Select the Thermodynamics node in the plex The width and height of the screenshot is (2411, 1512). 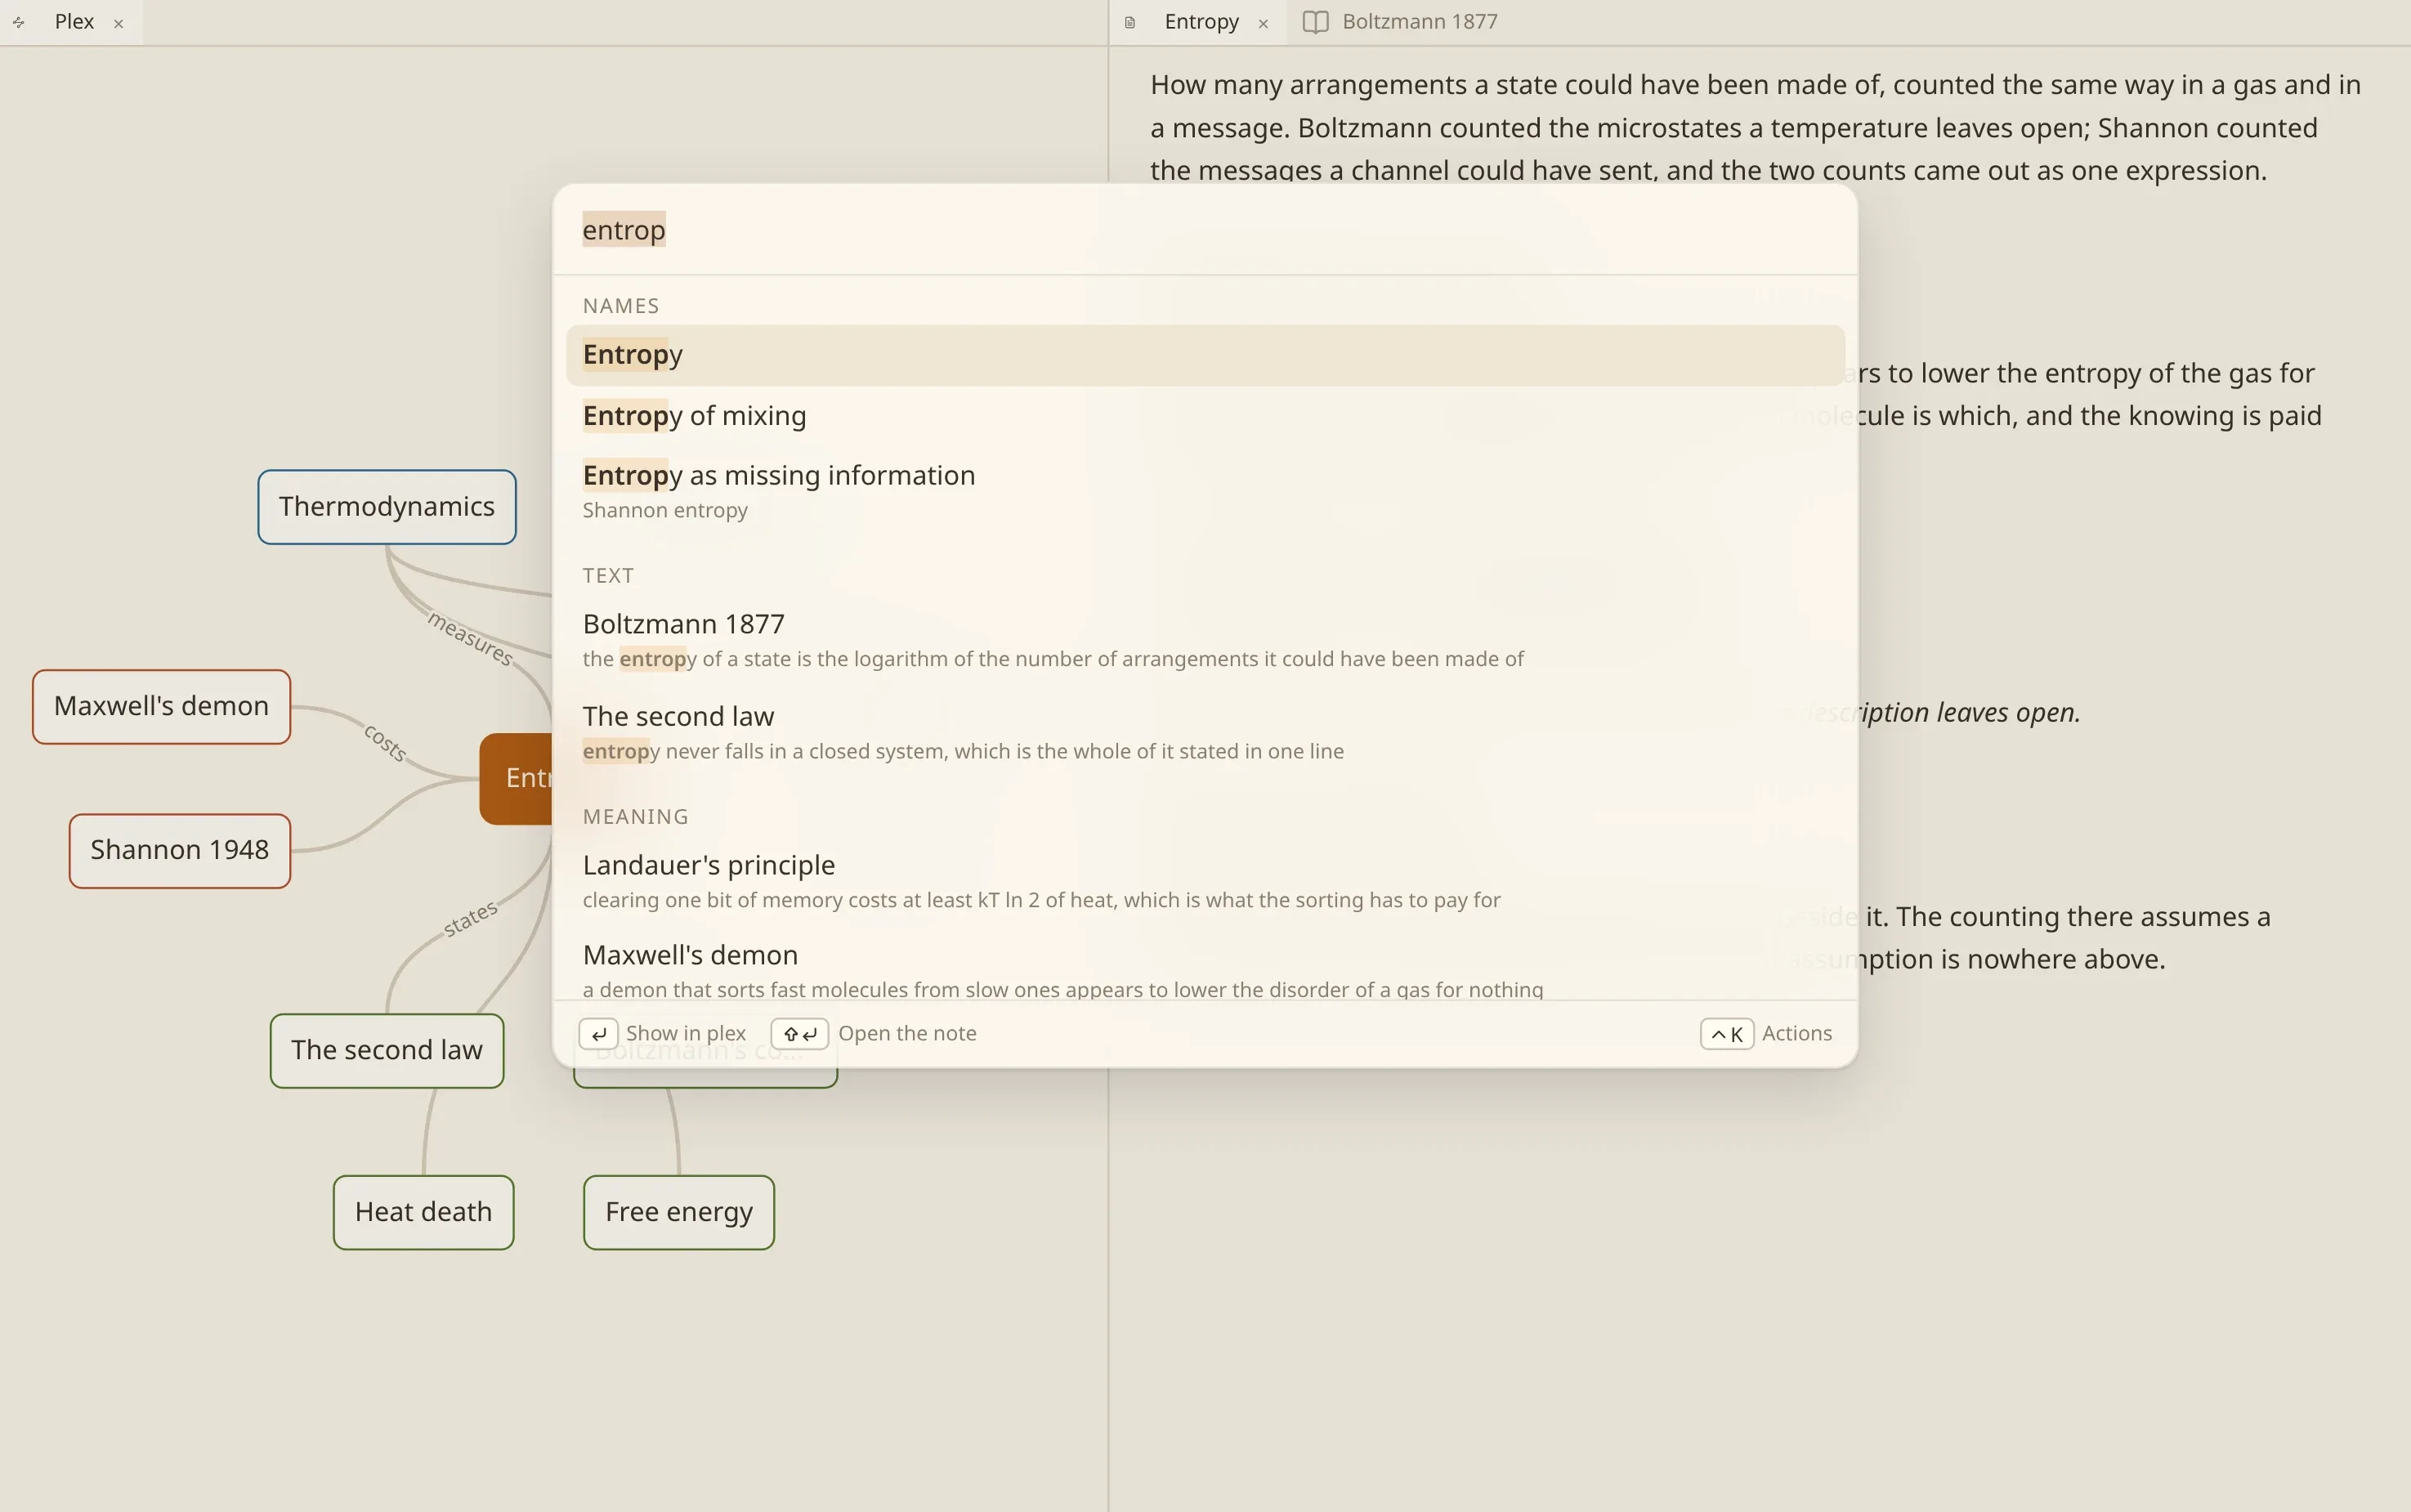(387, 507)
